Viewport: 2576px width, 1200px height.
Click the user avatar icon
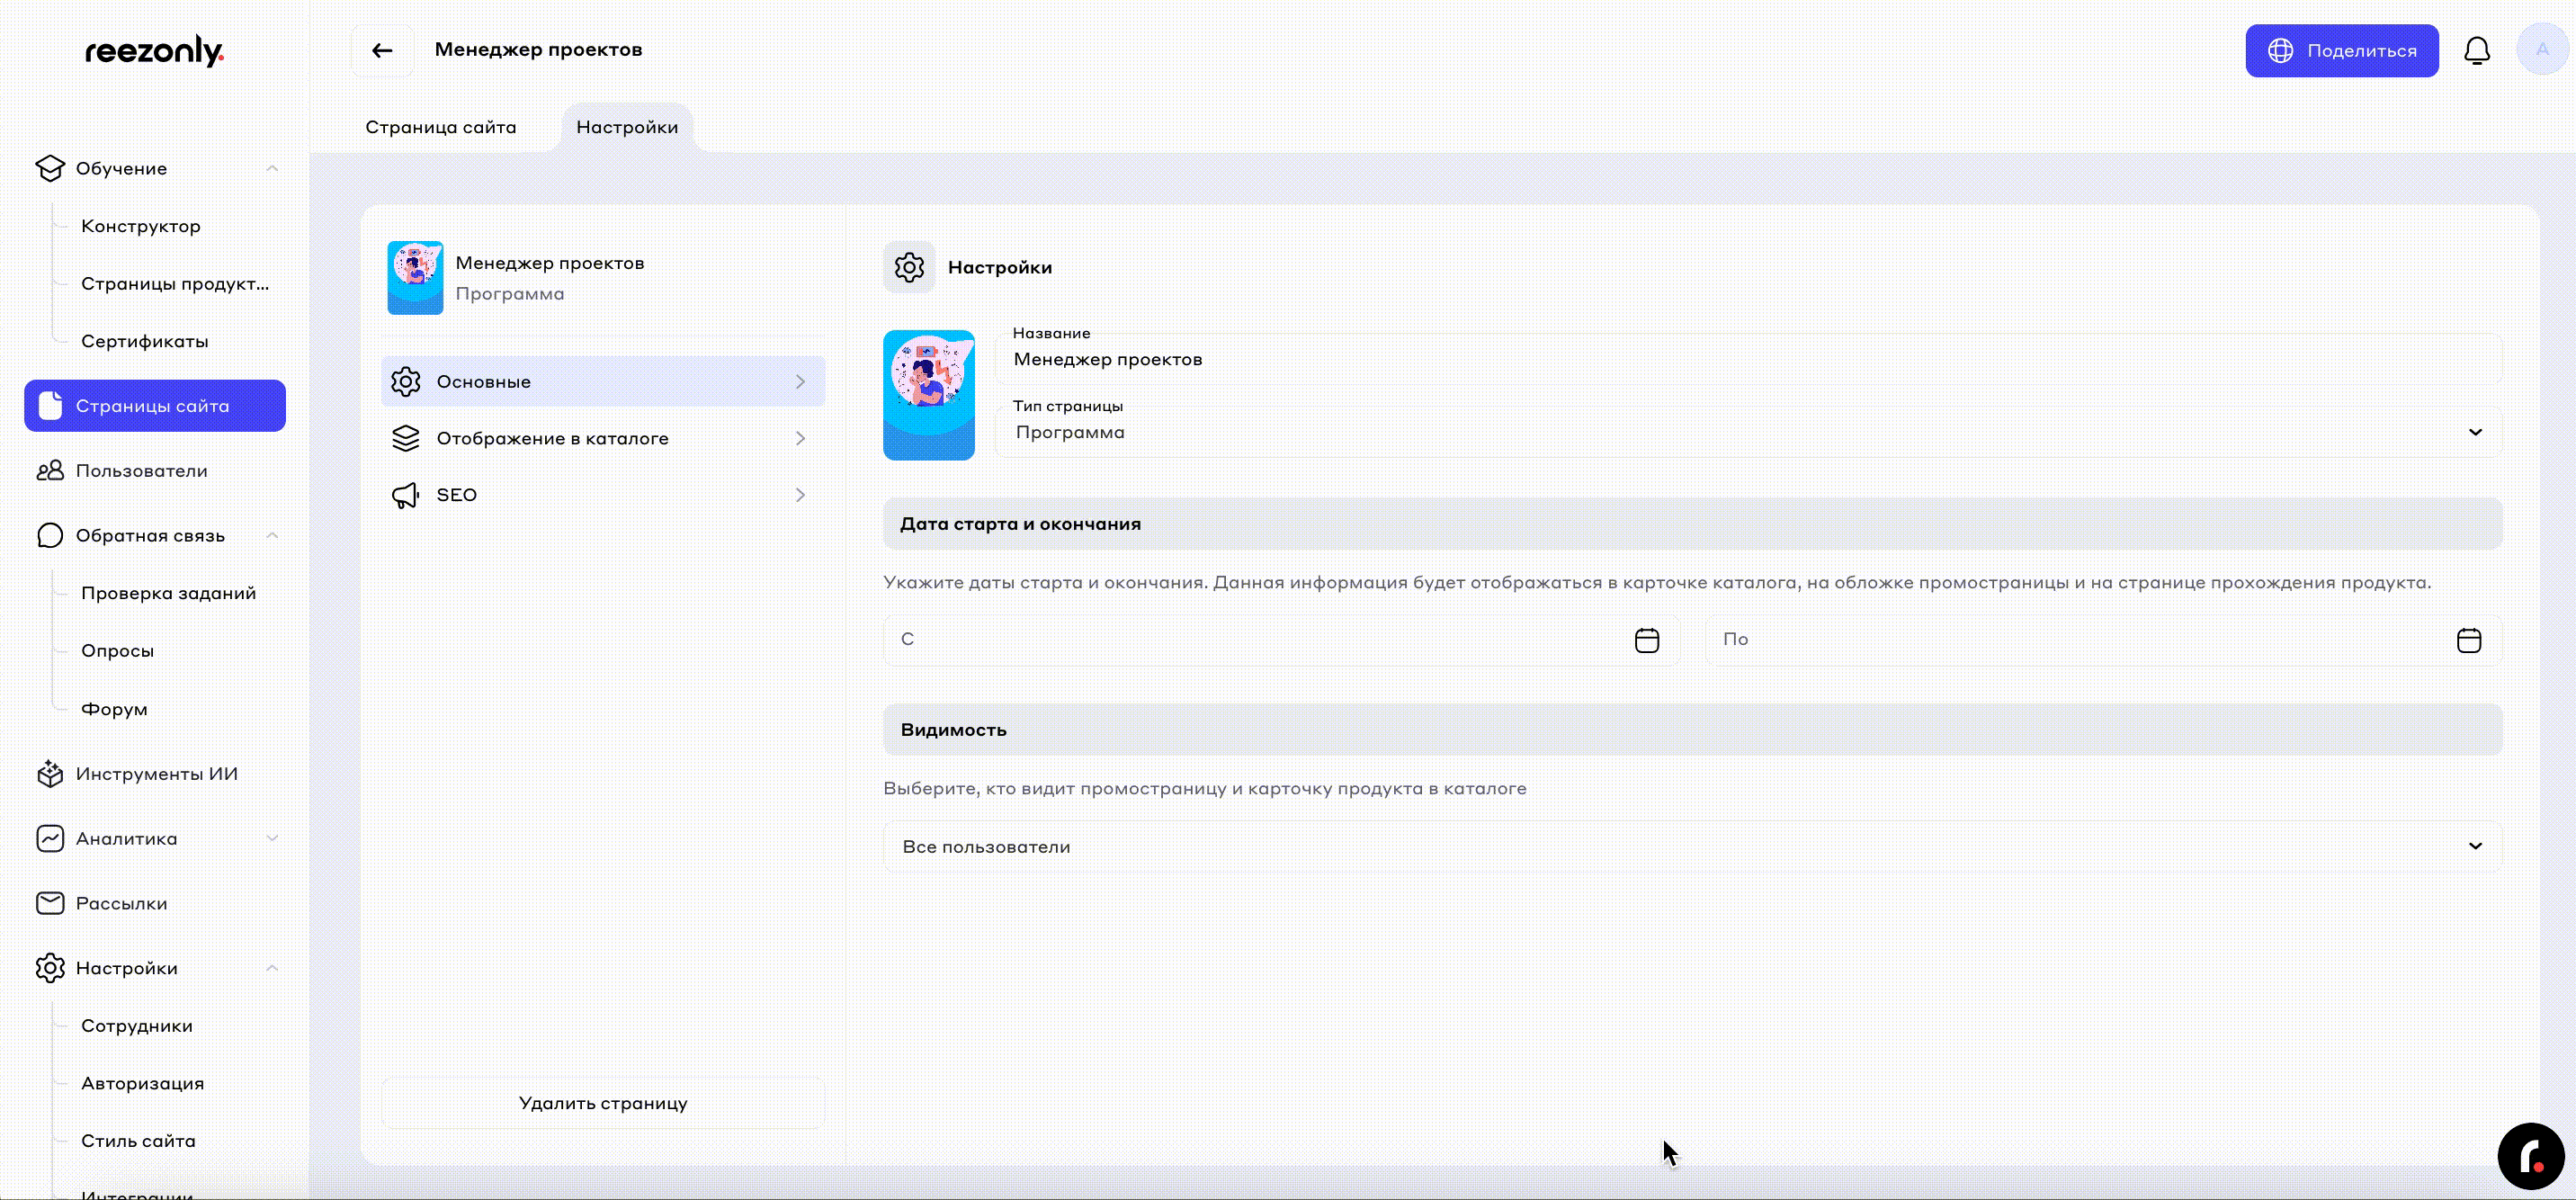2541,50
